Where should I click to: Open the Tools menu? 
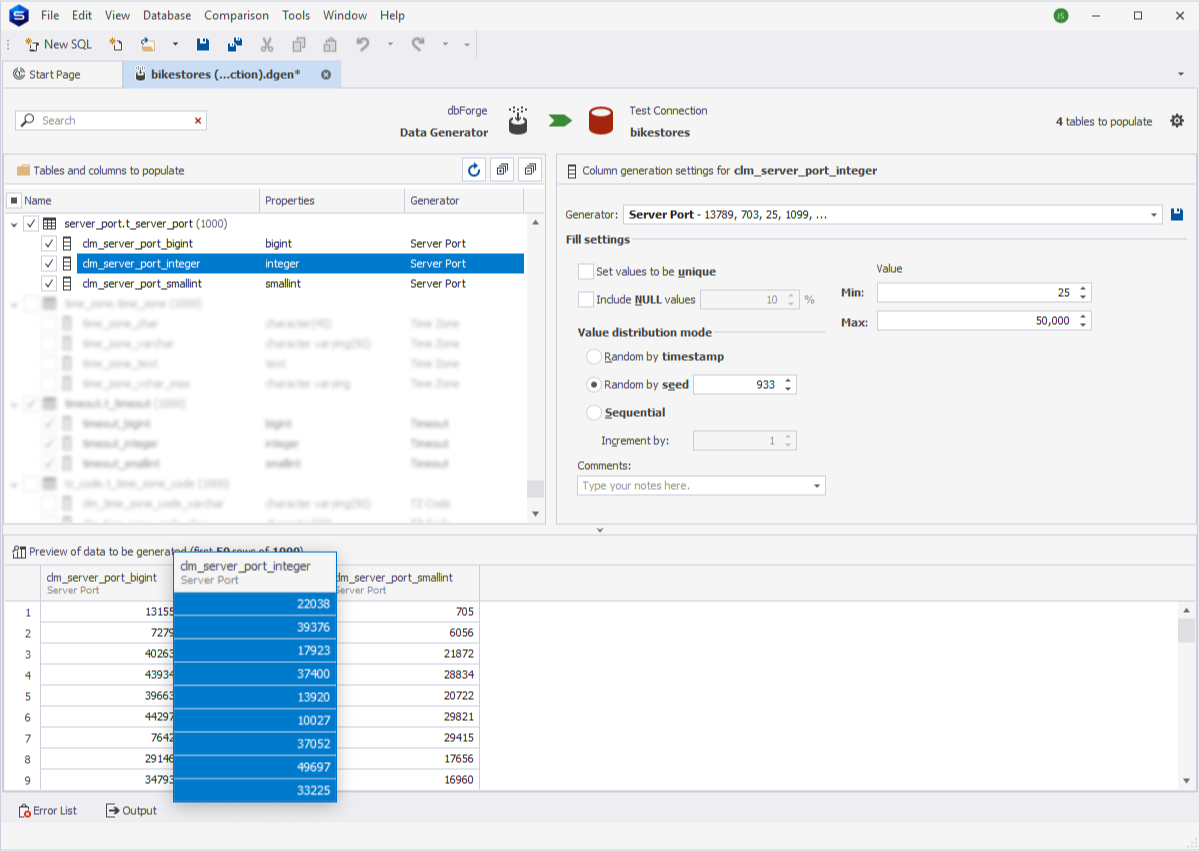(296, 15)
